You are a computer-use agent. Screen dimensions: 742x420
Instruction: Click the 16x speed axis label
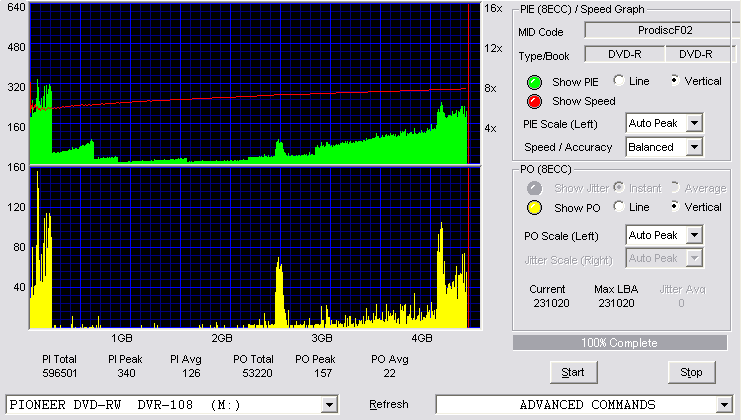point(493,9)
